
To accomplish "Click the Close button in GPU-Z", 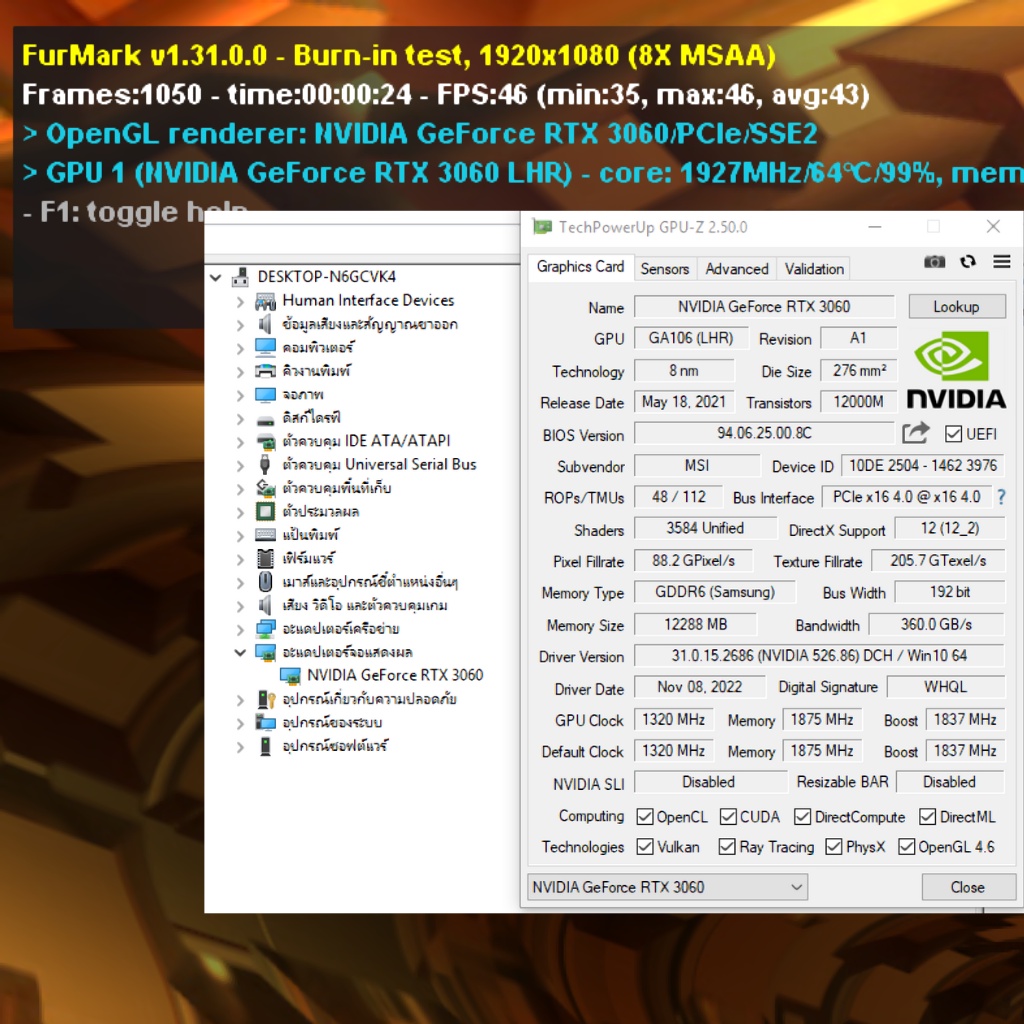I will pyautogui.click(x=967, y=887).
